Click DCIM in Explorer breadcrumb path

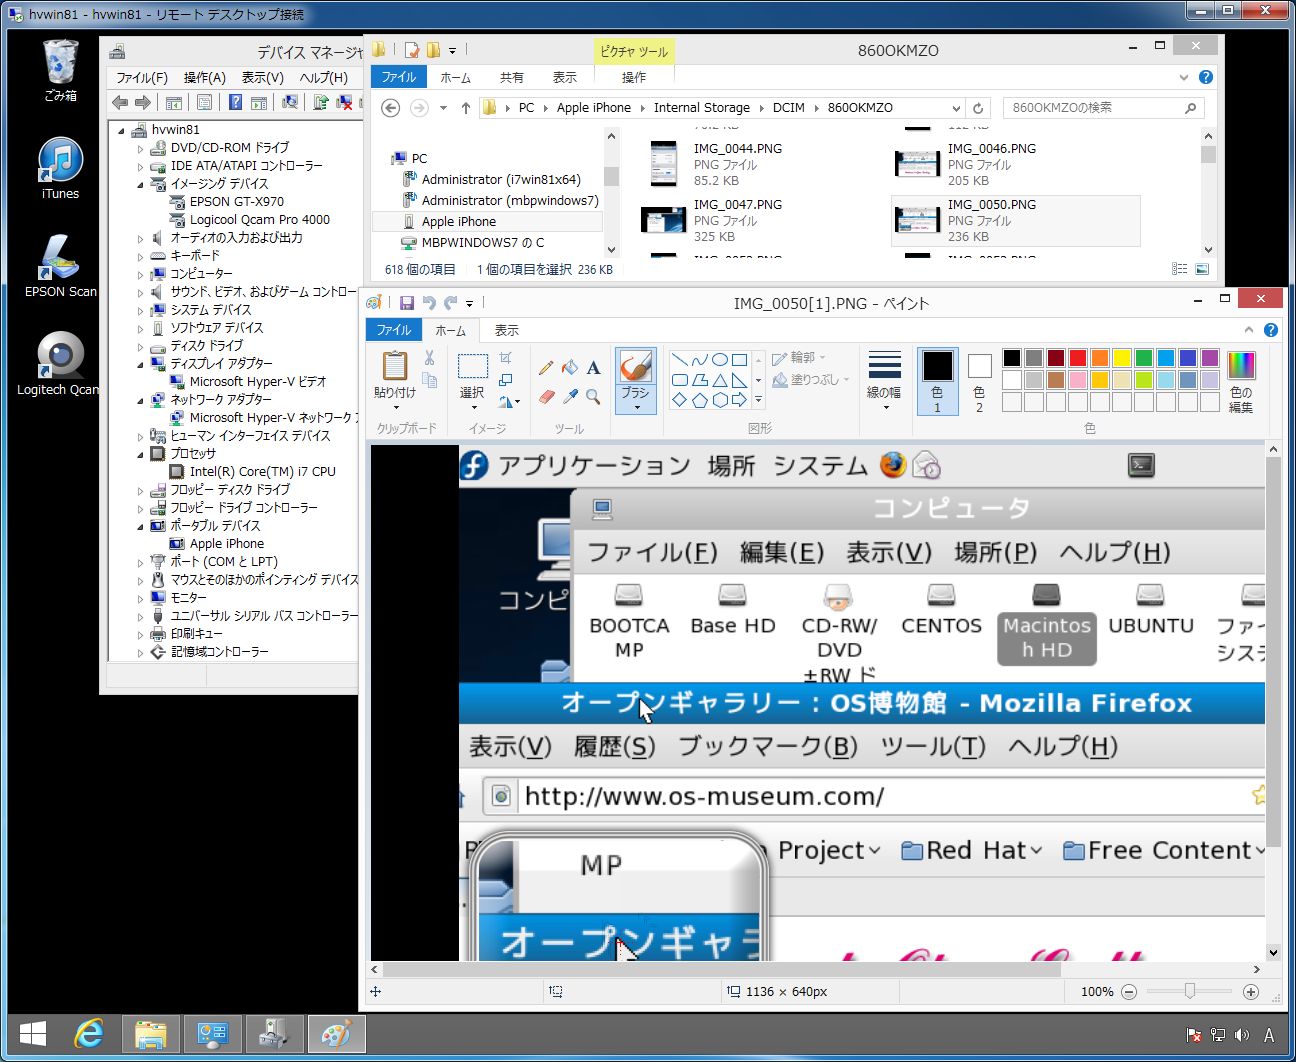pyautogui.click(x=788, y=108)
